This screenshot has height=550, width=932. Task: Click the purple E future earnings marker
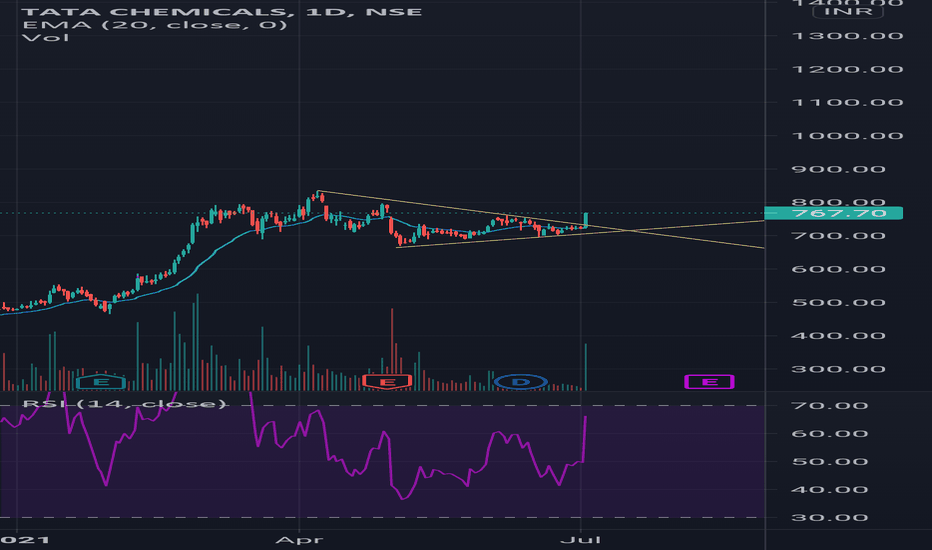pyautogui.click(x=709, y=382)
